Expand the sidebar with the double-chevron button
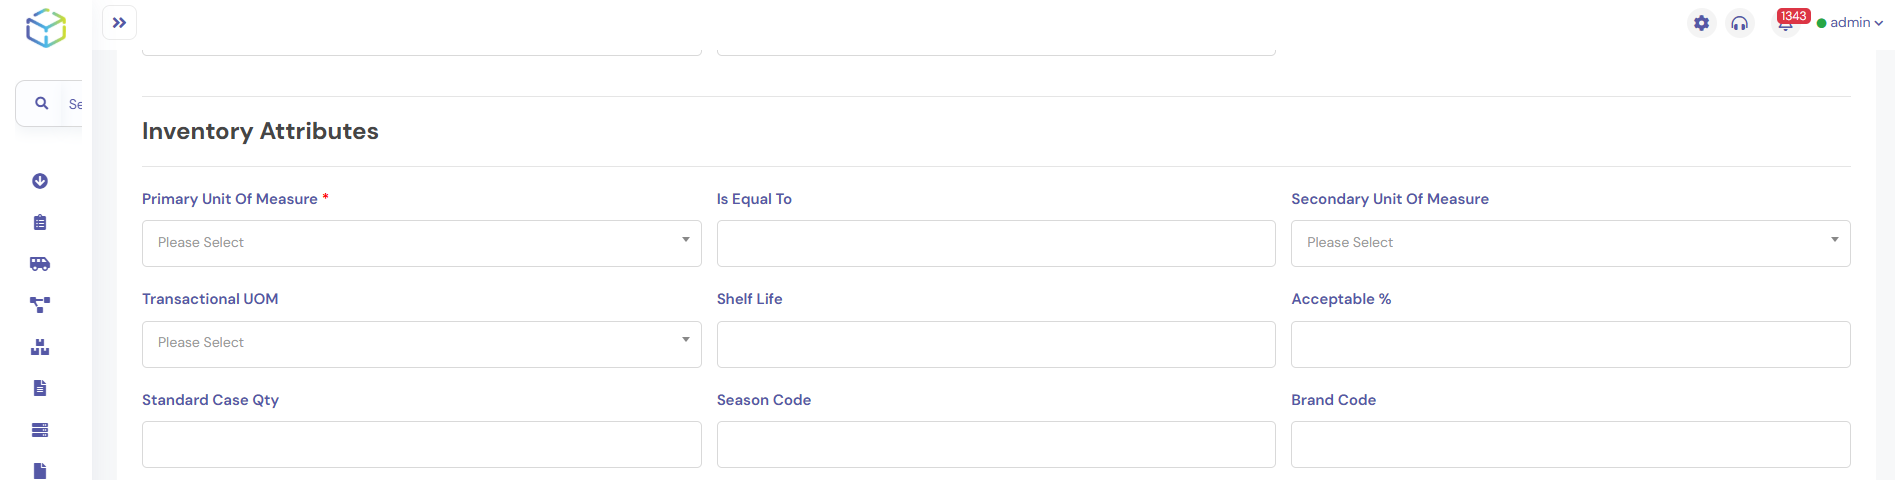 point(119,23)
